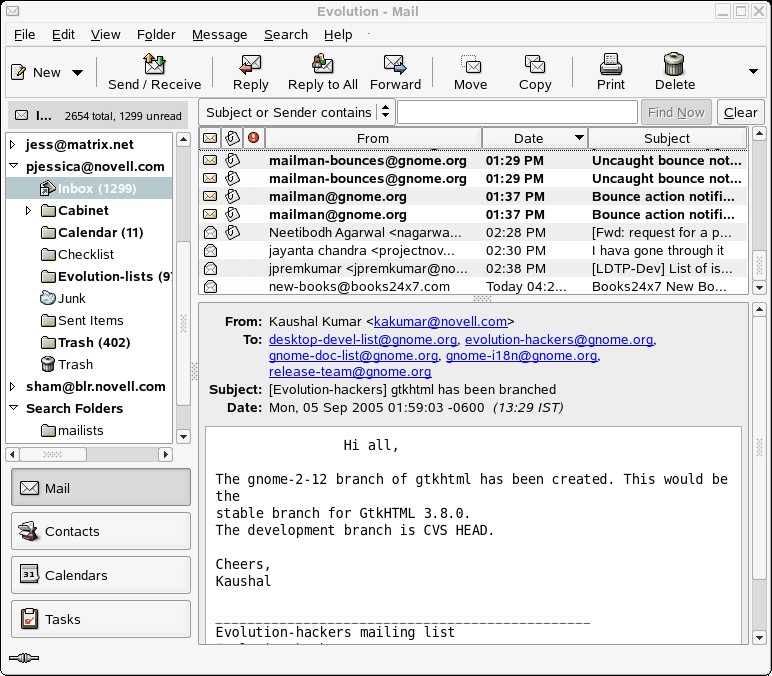Screen dimensions: 772x676
Task: Click the search text input field
Action: (x=517, y=112)
